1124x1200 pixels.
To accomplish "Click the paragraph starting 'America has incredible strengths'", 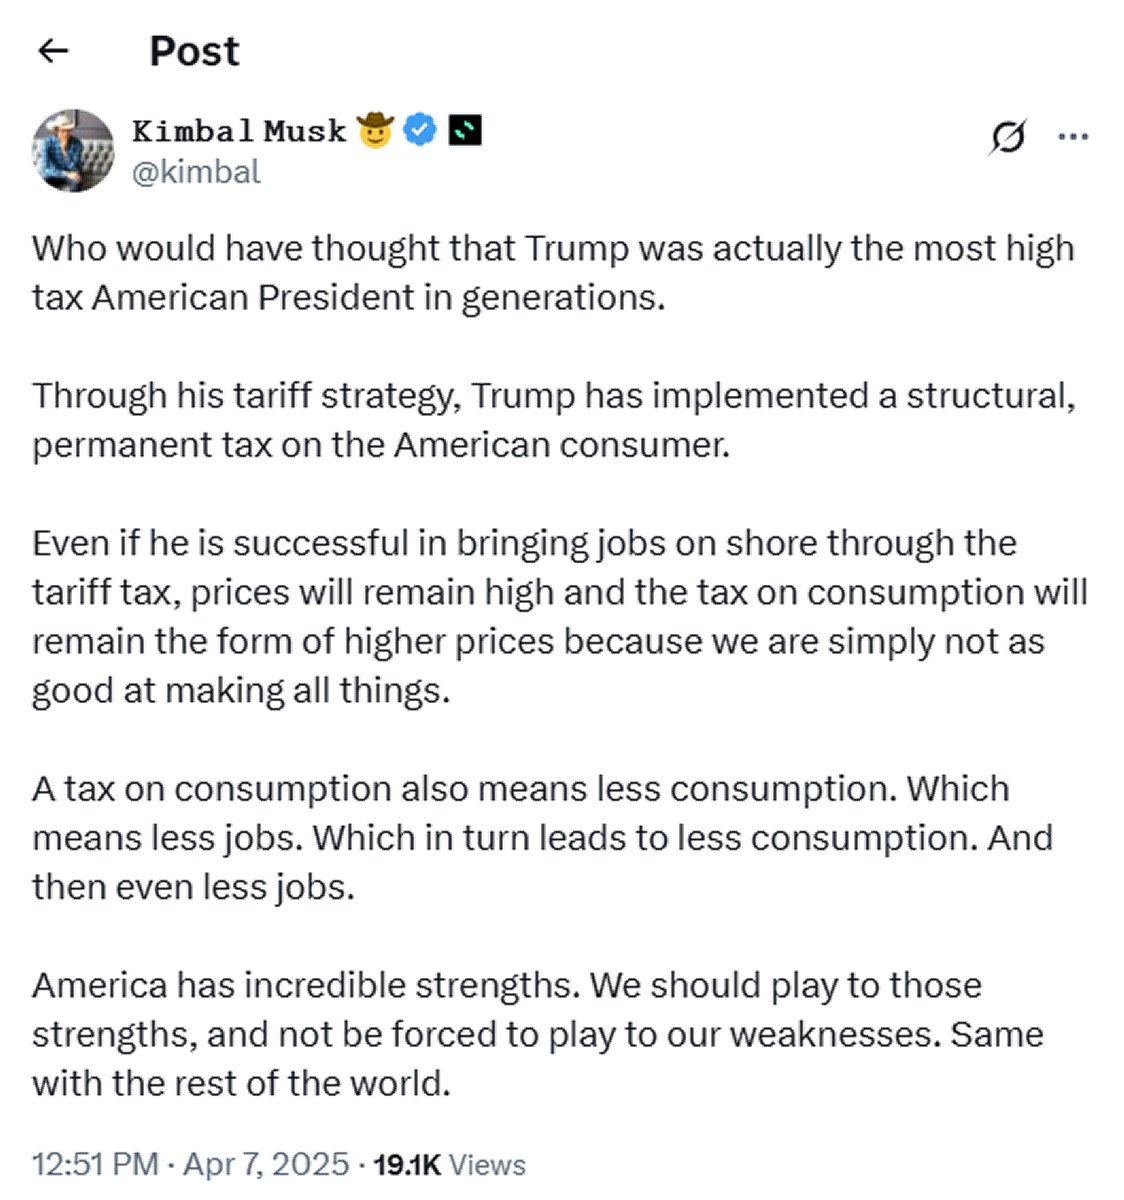I will click(x=538, y=1034).
